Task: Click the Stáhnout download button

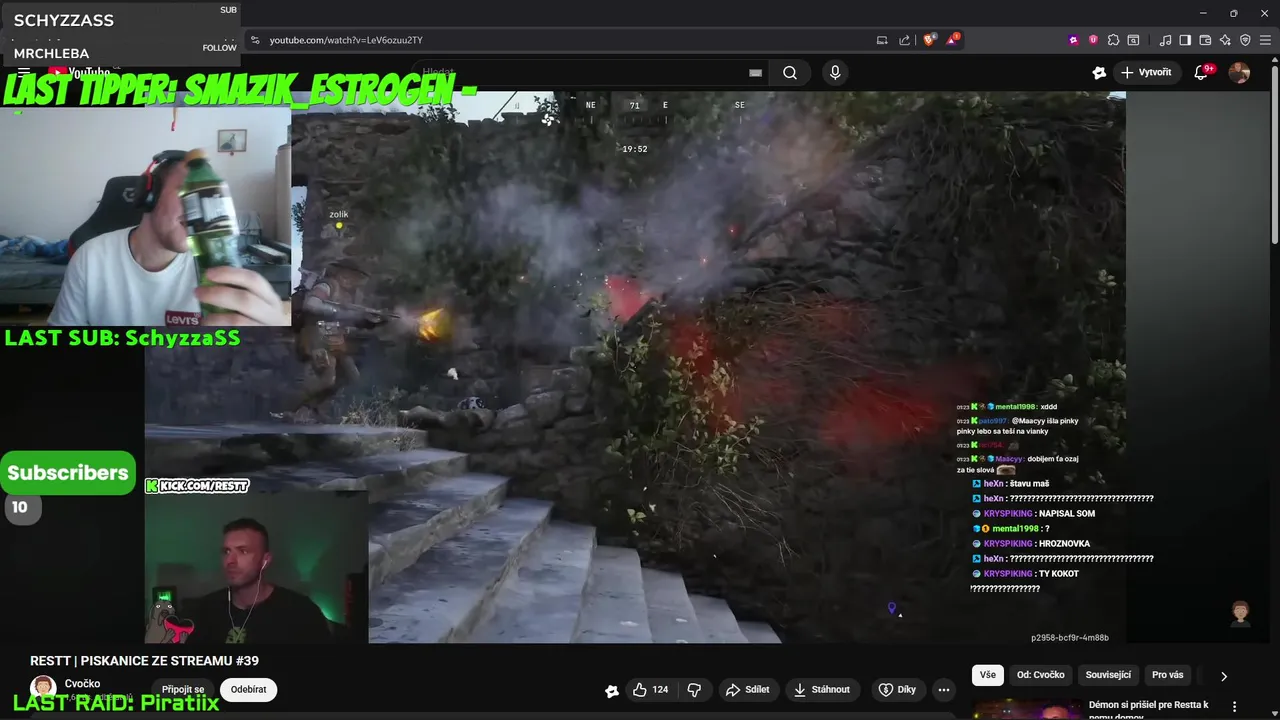Action: pyautogui.click(x=822, y=689)
